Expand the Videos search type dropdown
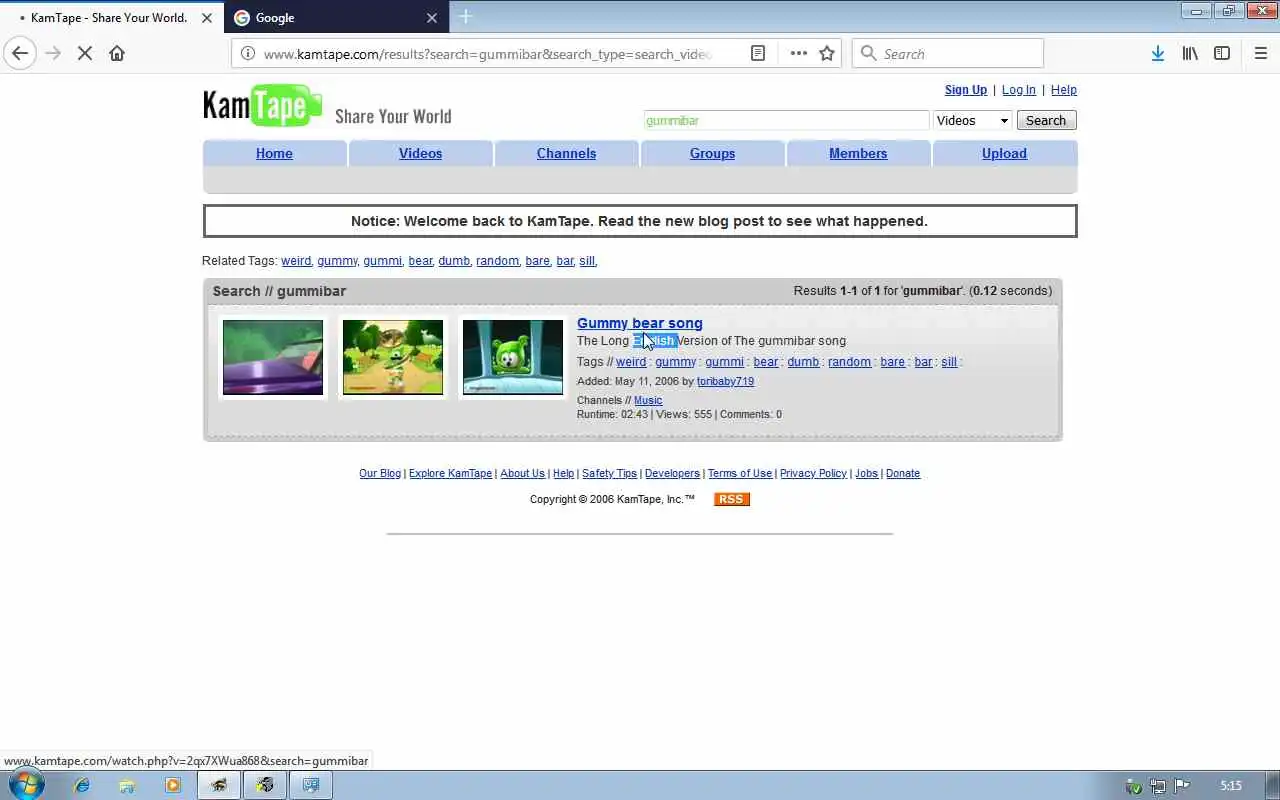The image size is (1280, 800). (x=973, y=120)
